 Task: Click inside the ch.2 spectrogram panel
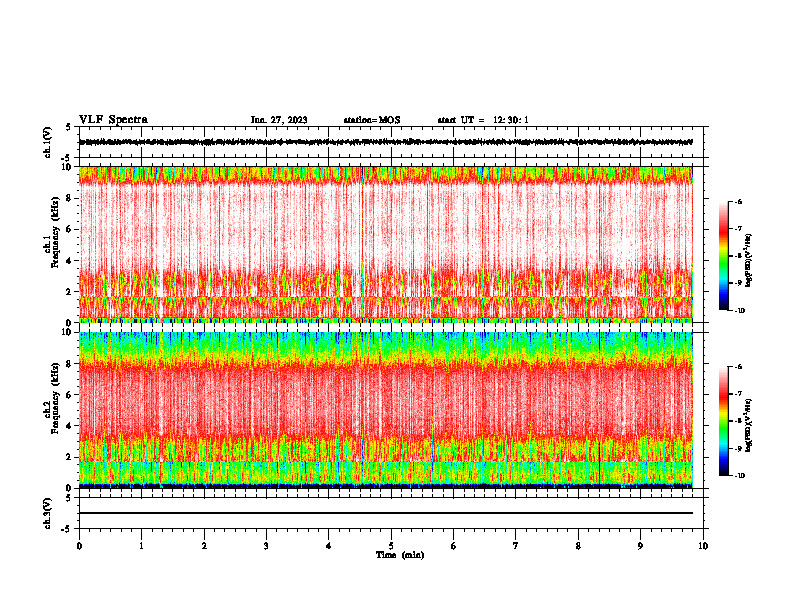[x=385, y=410]
